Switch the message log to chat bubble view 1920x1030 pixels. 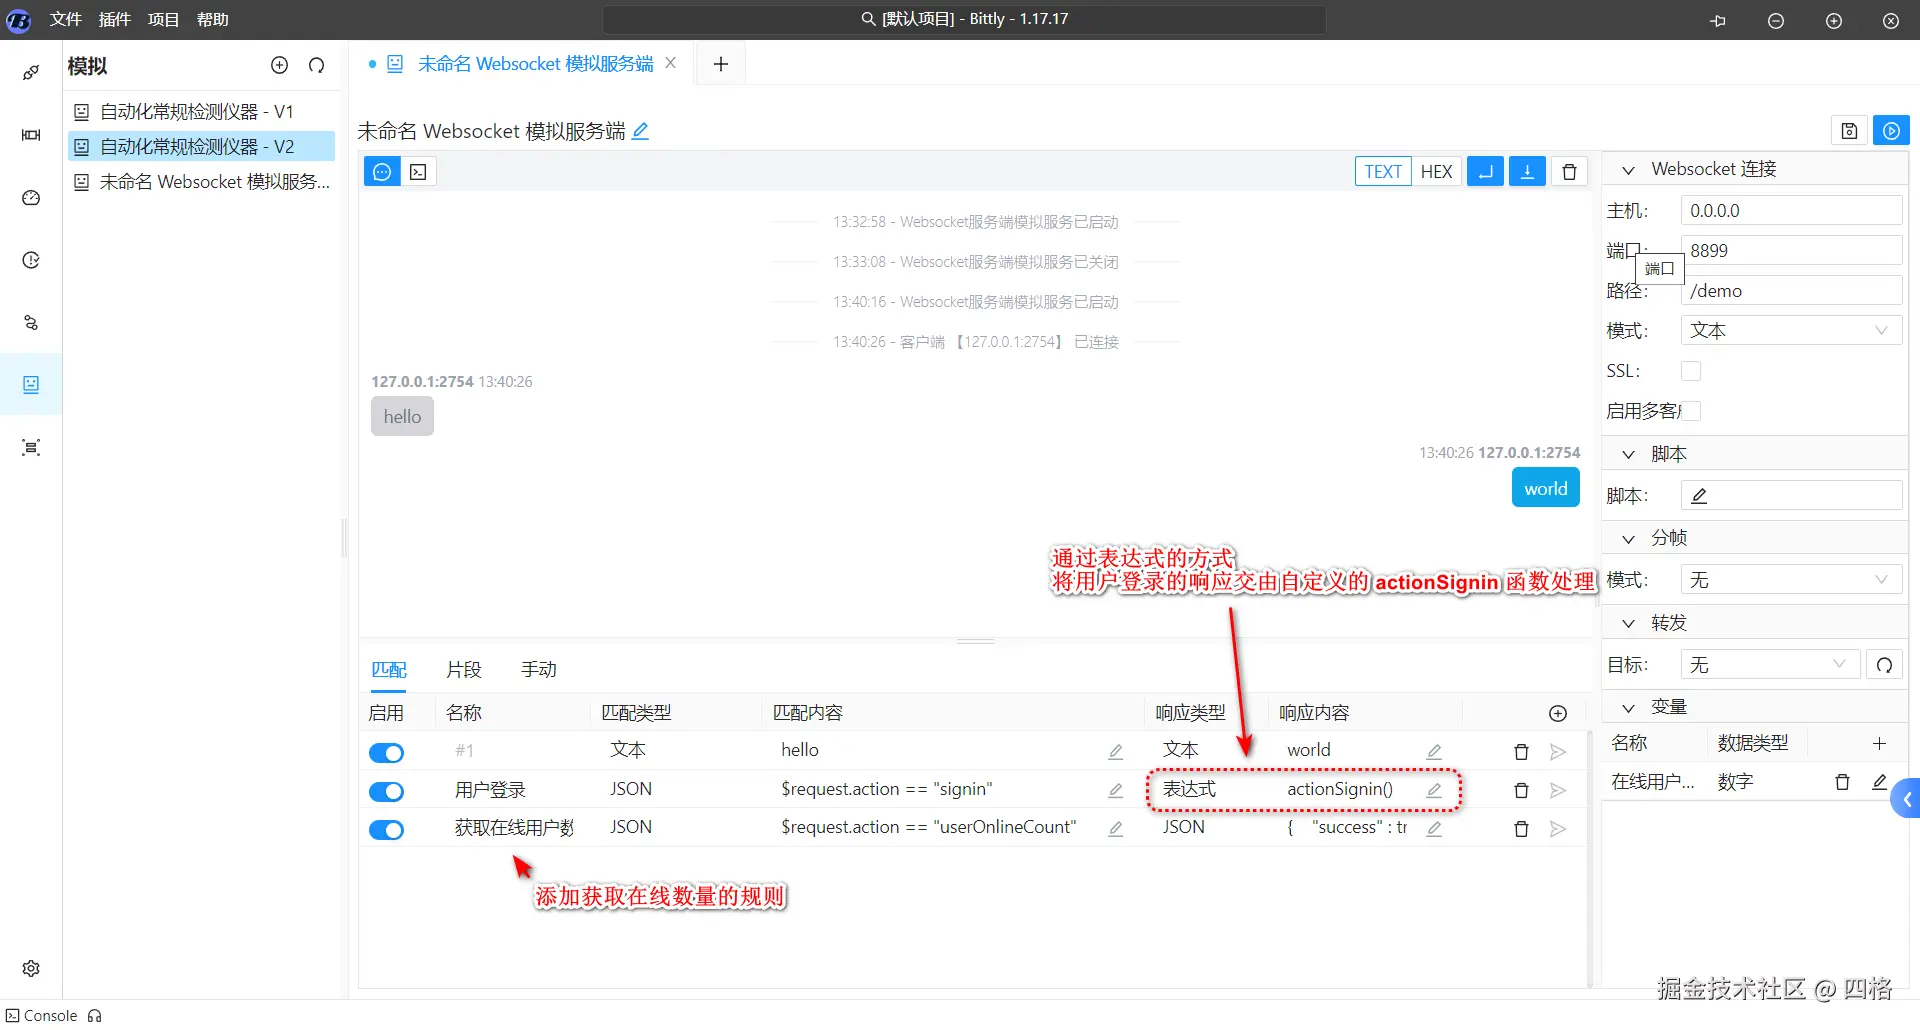tap(382, 172)
